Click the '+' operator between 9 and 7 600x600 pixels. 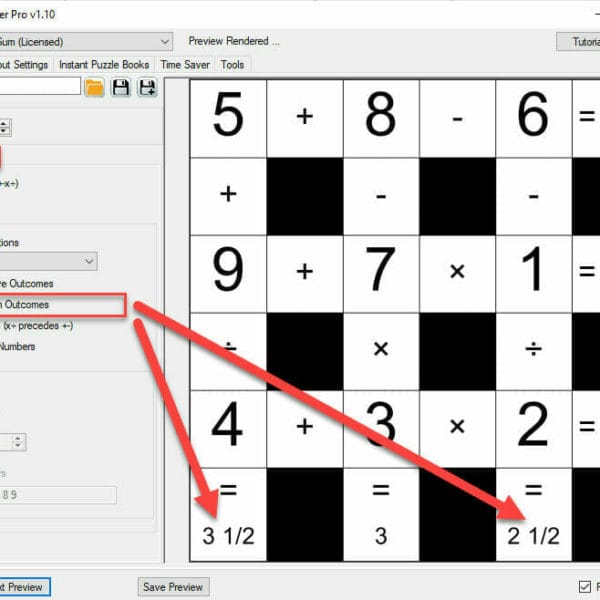pos(305,272)
